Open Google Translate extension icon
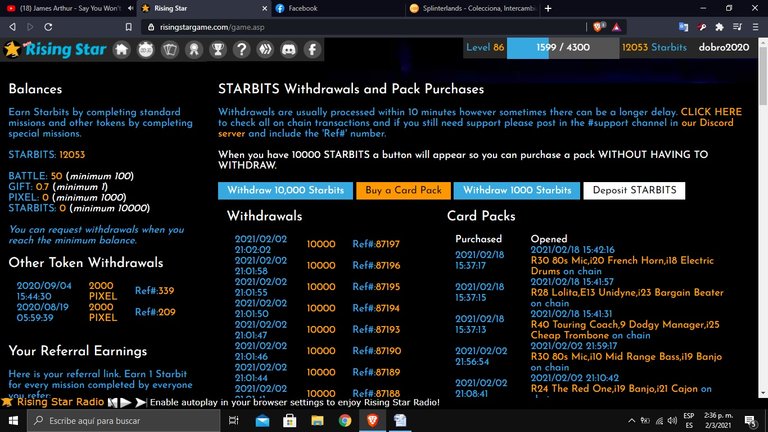Screen dimensions: 768x432 [683, 27]
